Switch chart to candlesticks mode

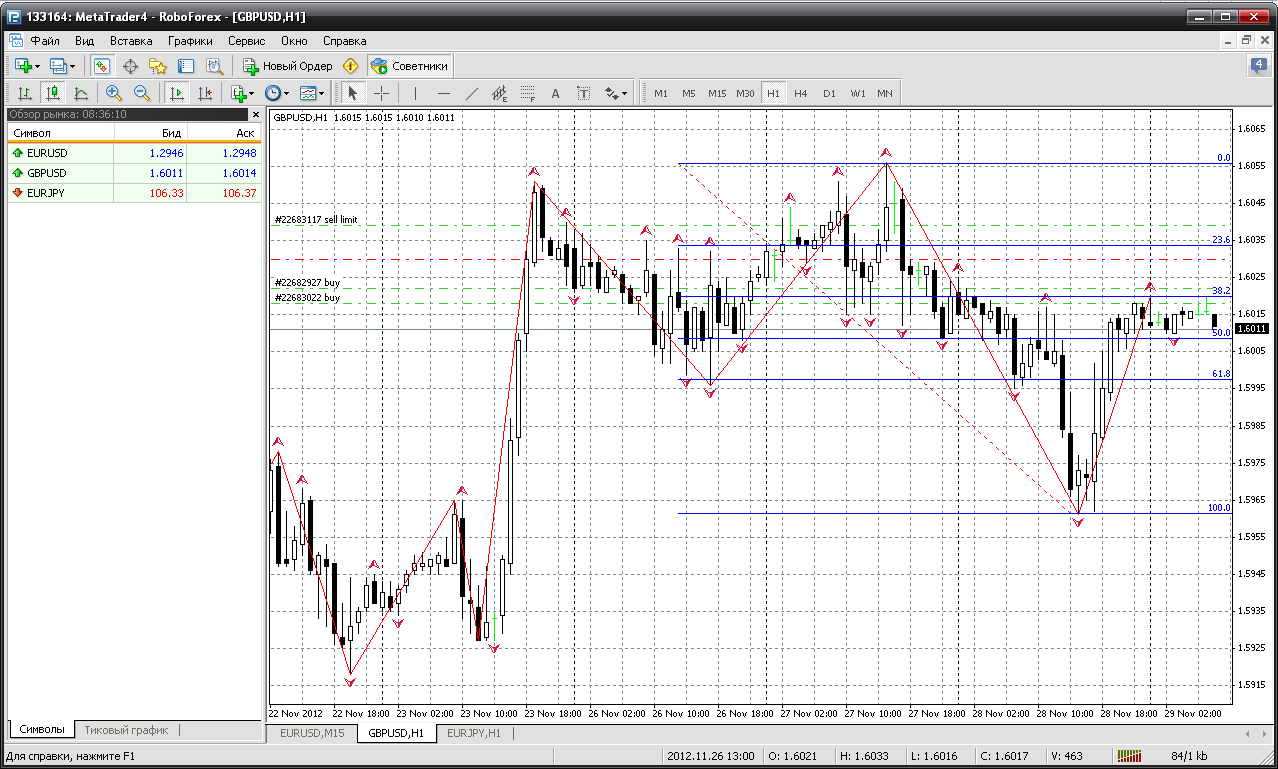(x=53, y=93)
